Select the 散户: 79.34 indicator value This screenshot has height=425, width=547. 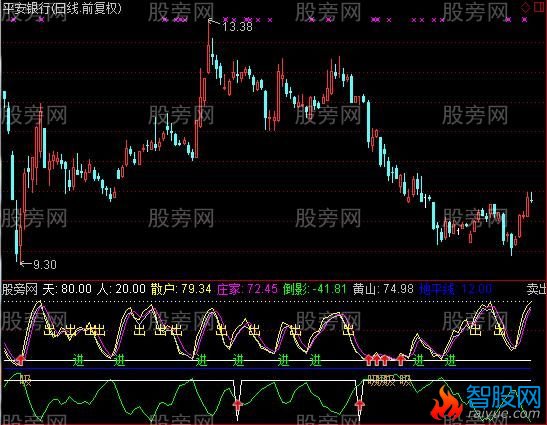pos(181,289)
